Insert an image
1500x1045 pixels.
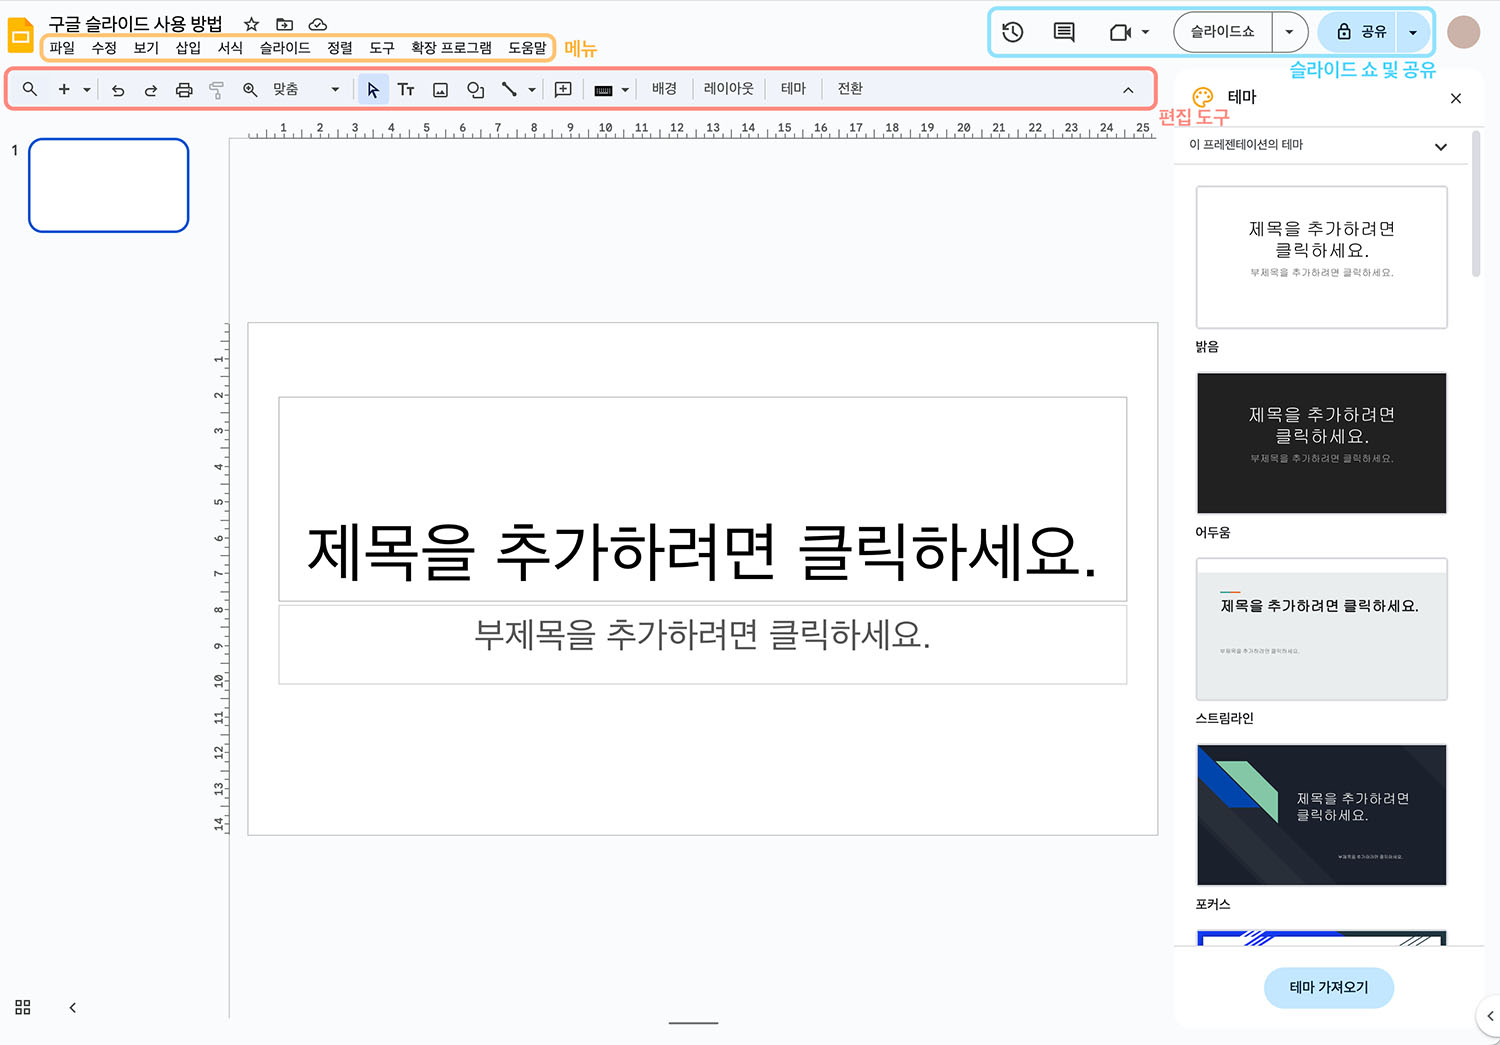pos(440,89)
